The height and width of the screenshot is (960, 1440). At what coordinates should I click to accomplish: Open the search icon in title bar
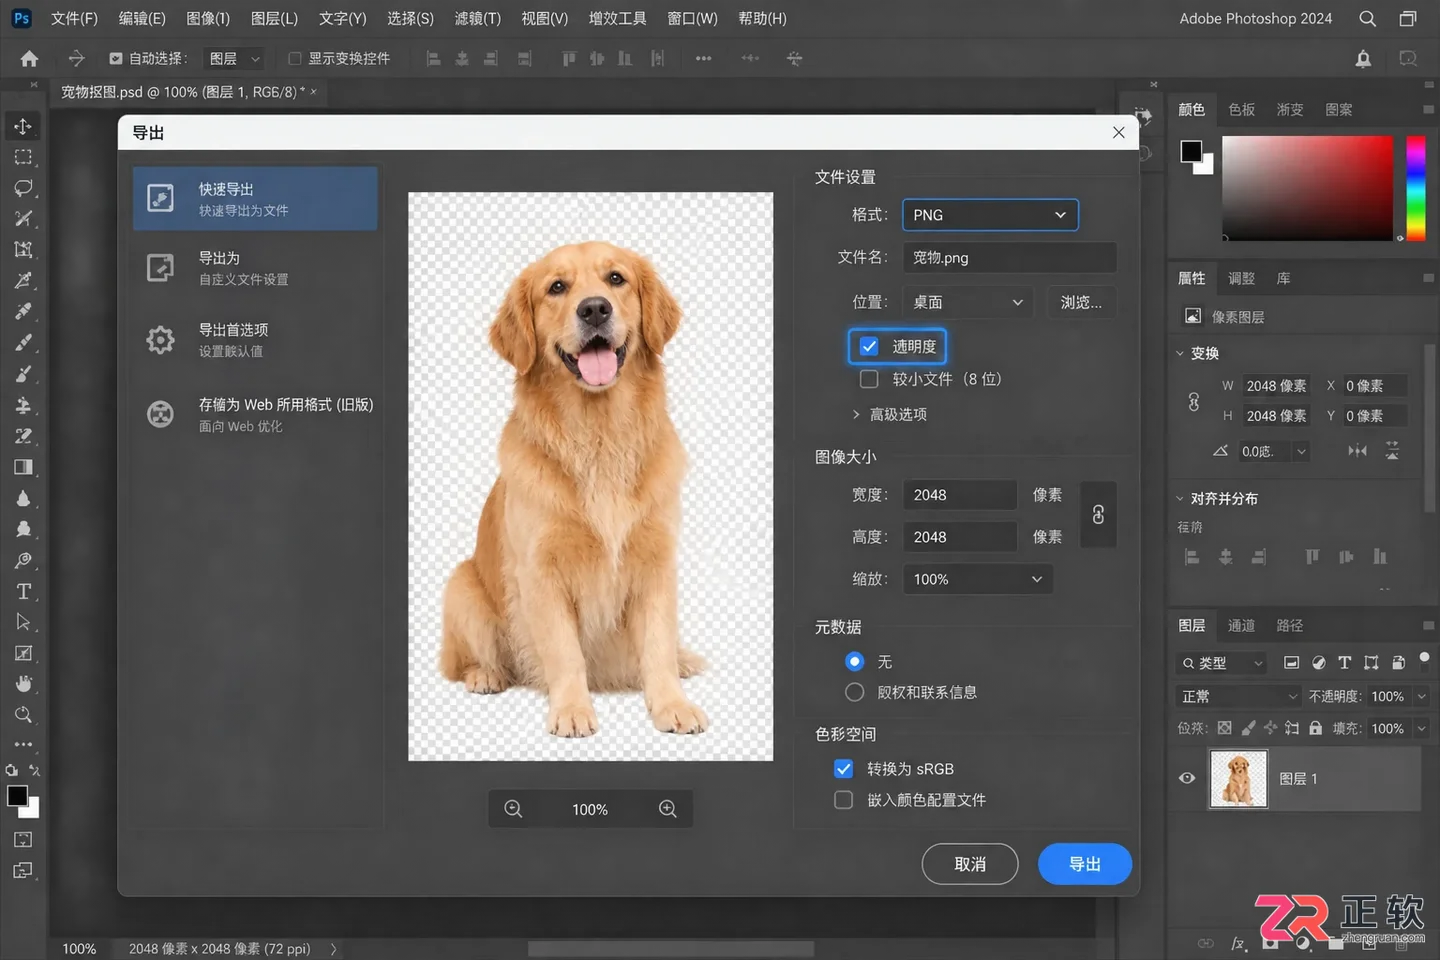pyautogui.click(x=1367, y=19)
